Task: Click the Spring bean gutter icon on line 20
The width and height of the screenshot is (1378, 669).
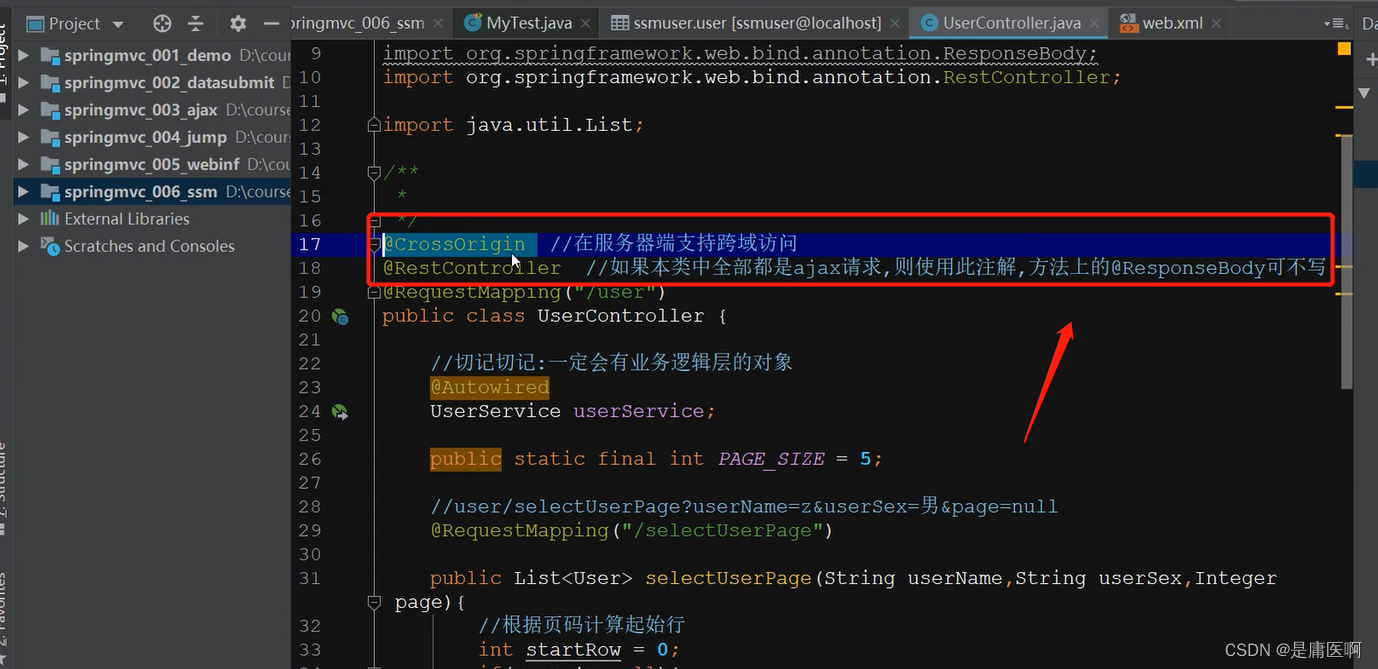Action: click(340, 316)
